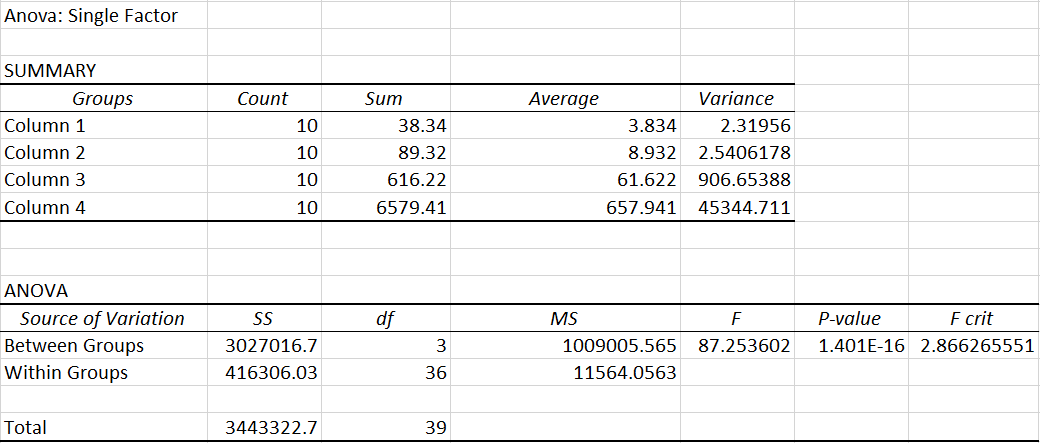Select the 'Source of Variation' header cell
This screenshot has height=443, width=1040.
[x=103, y=319]
